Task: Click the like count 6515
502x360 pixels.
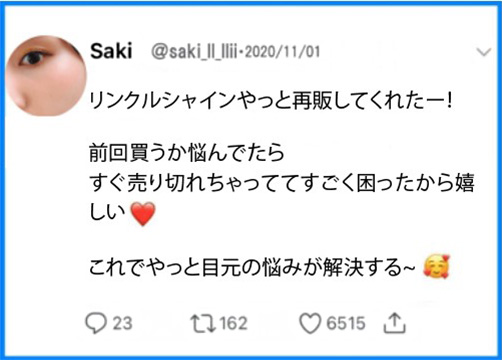Action: [x=346, y=324]
